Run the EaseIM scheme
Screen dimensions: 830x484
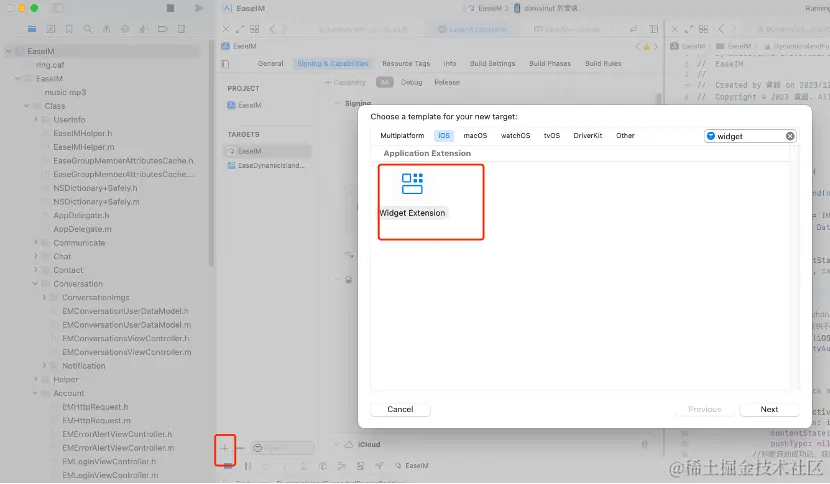[199, 8]
